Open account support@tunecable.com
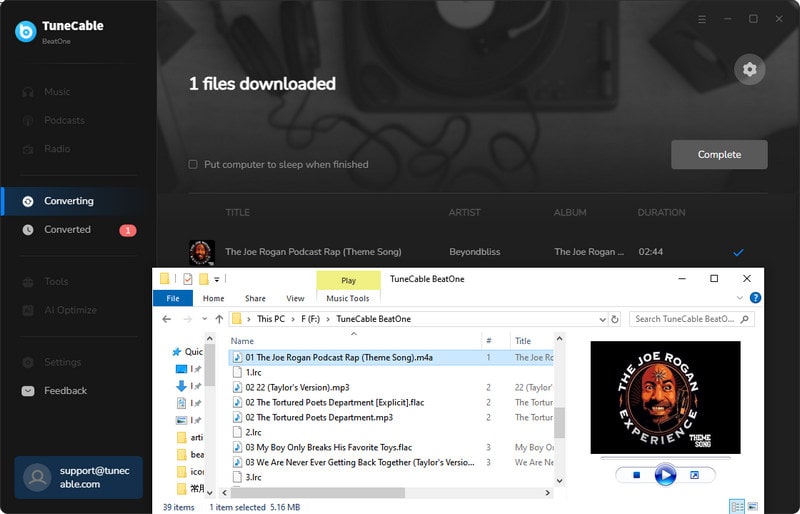800x514 pixels. point(79,477)
